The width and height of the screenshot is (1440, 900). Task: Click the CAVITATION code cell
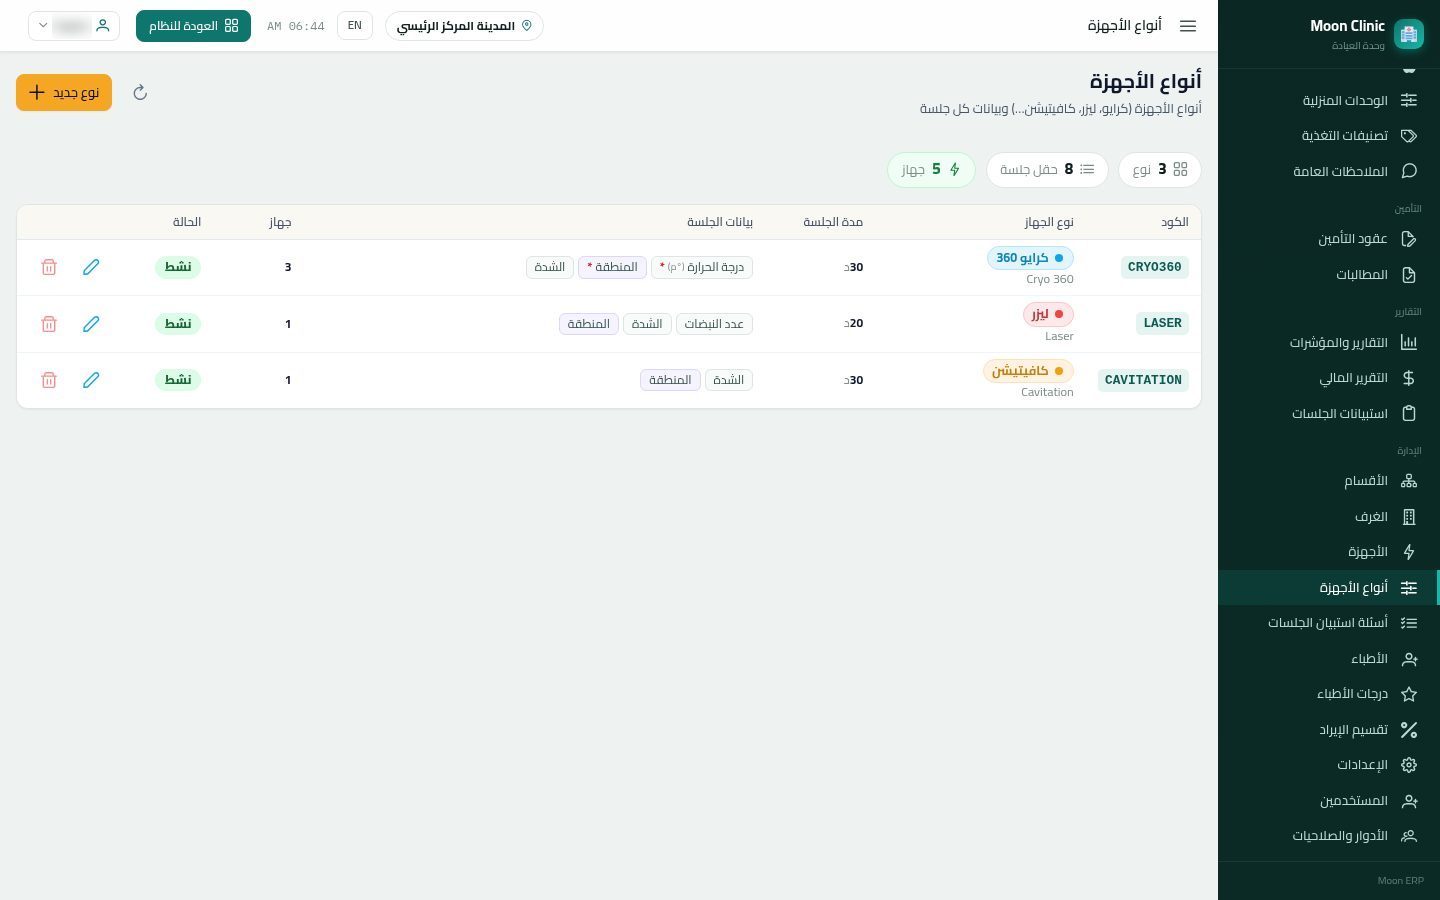pyautogui.click(x=1143, y=380)
